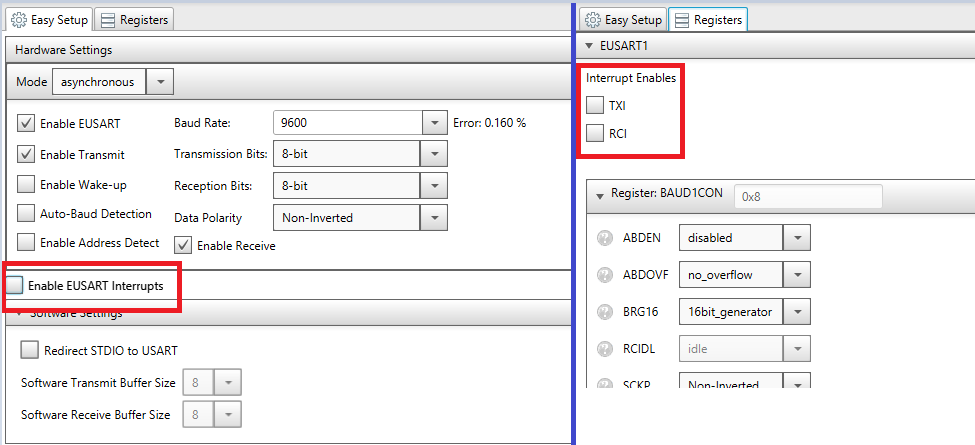The image size is (975, 445).
Task: Check the Enable EUSART Interrupts checkbox
Action: pyautogui.click(x=14, y=286)
